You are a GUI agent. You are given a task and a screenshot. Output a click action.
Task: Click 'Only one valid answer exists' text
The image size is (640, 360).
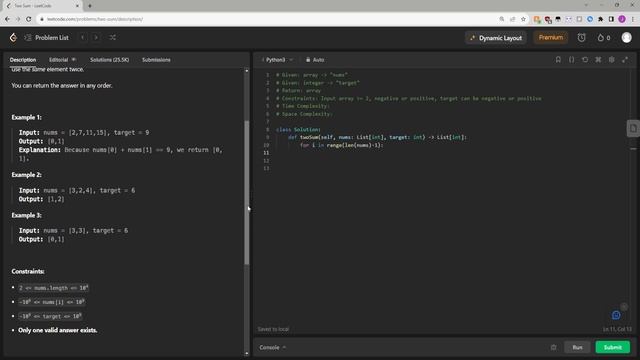(58, 330)
